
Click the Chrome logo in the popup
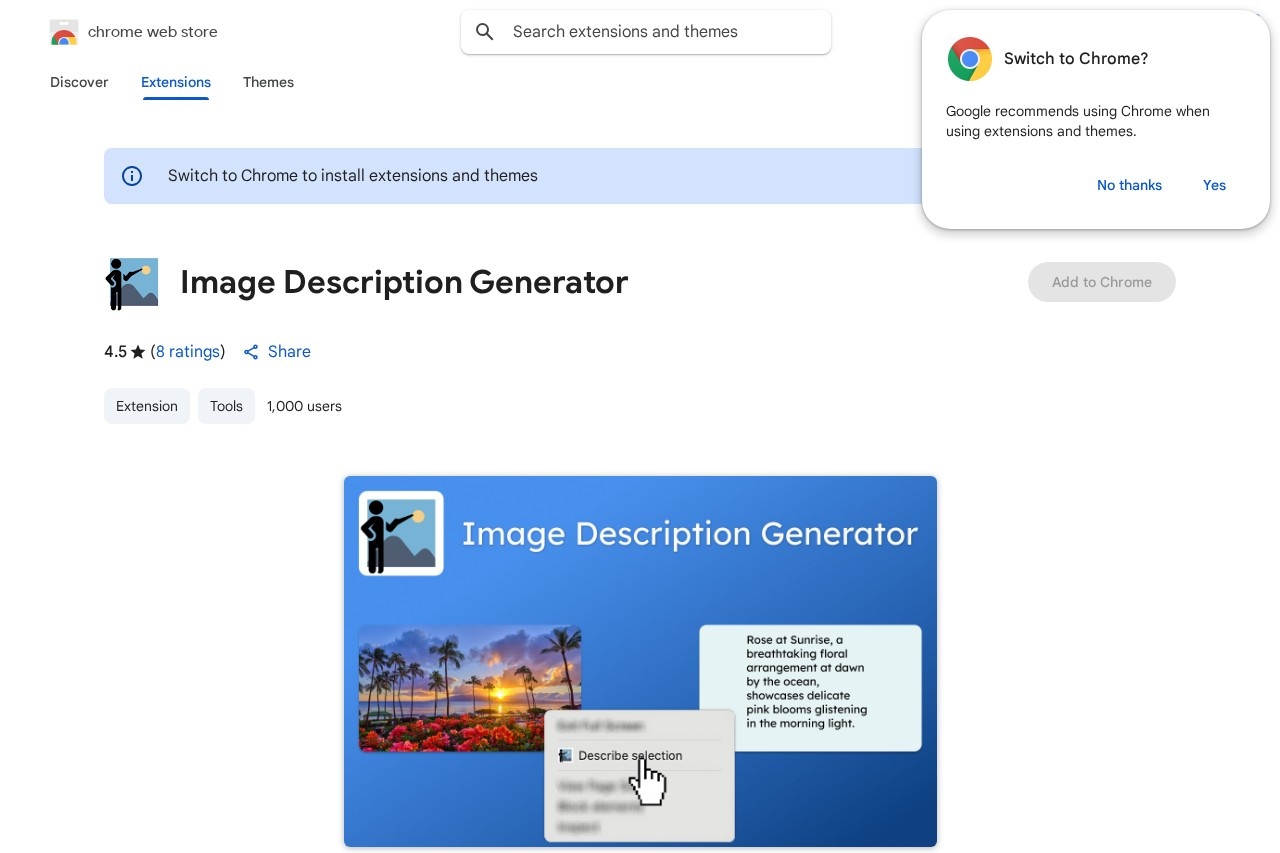(x=969, y=59)
